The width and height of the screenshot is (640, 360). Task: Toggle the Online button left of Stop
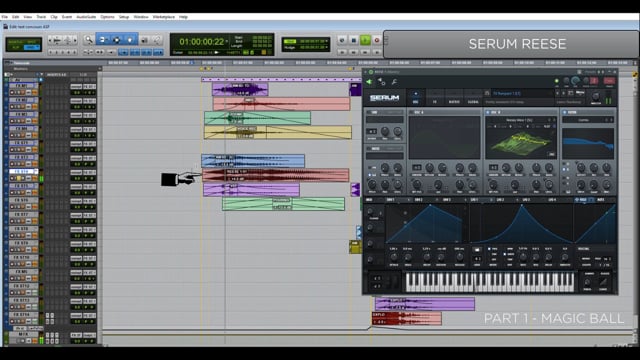coord(342,40)
